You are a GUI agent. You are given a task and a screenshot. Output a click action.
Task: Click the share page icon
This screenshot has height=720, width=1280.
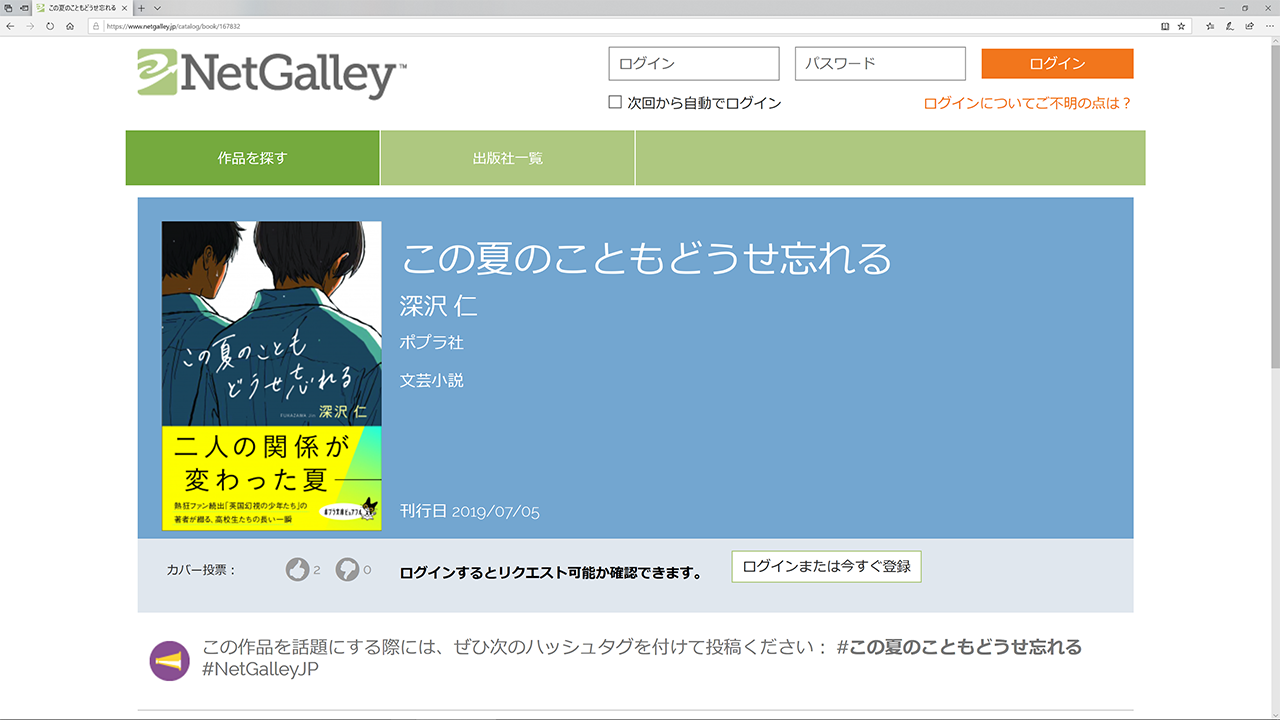tap(1249, 26)
